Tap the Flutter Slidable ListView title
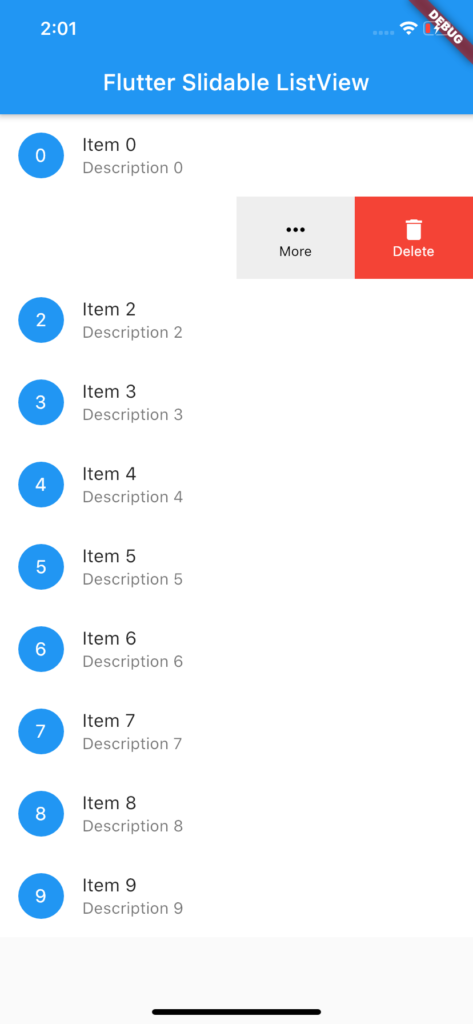The width and height of the screenshot is (473, 1024). pos(236,83)
